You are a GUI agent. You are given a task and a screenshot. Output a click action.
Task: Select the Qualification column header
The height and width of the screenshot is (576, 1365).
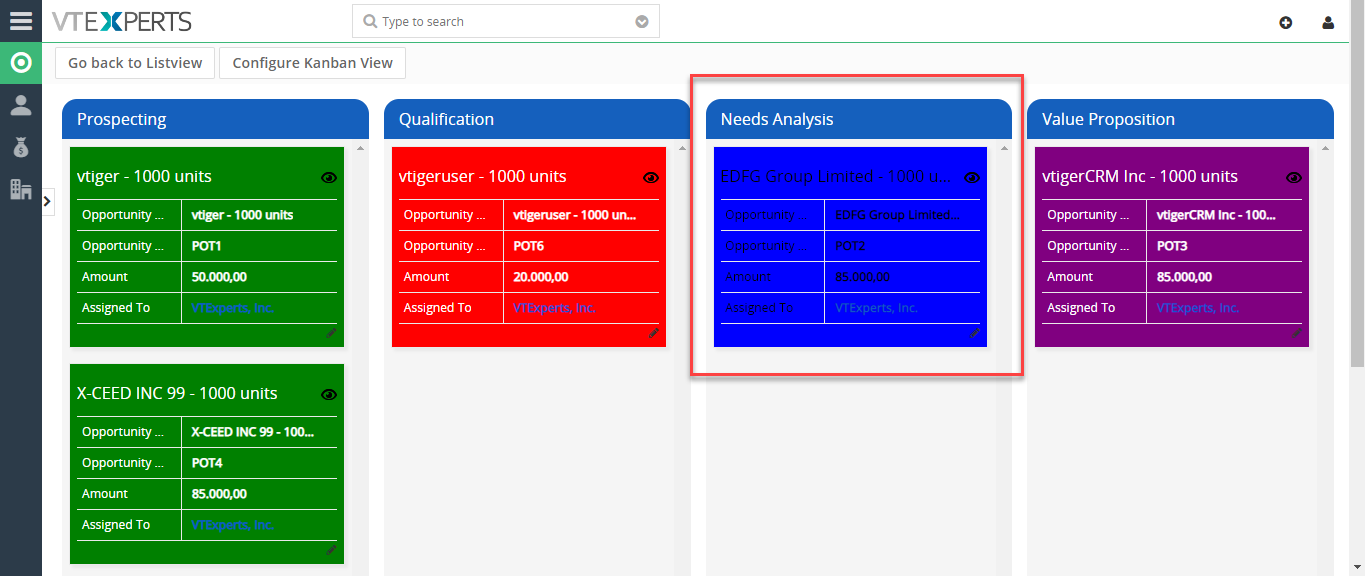(x=537, y=119)
